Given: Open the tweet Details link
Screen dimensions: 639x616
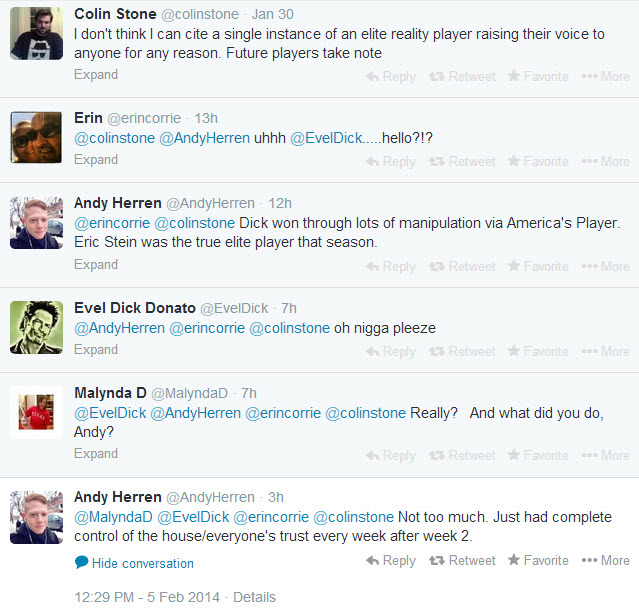Looking at the screenshot, I should pos(254,597).
